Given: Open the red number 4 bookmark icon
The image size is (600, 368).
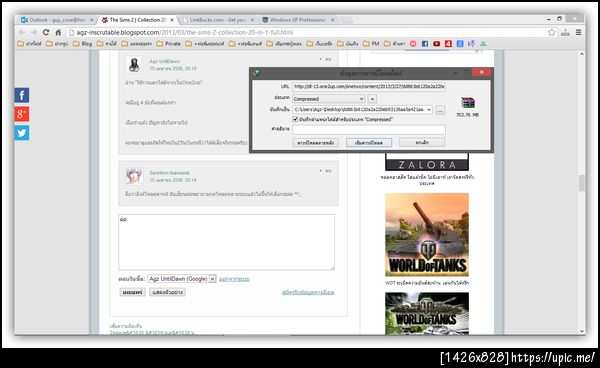Looking at the screenshot, I should point(448,44).
